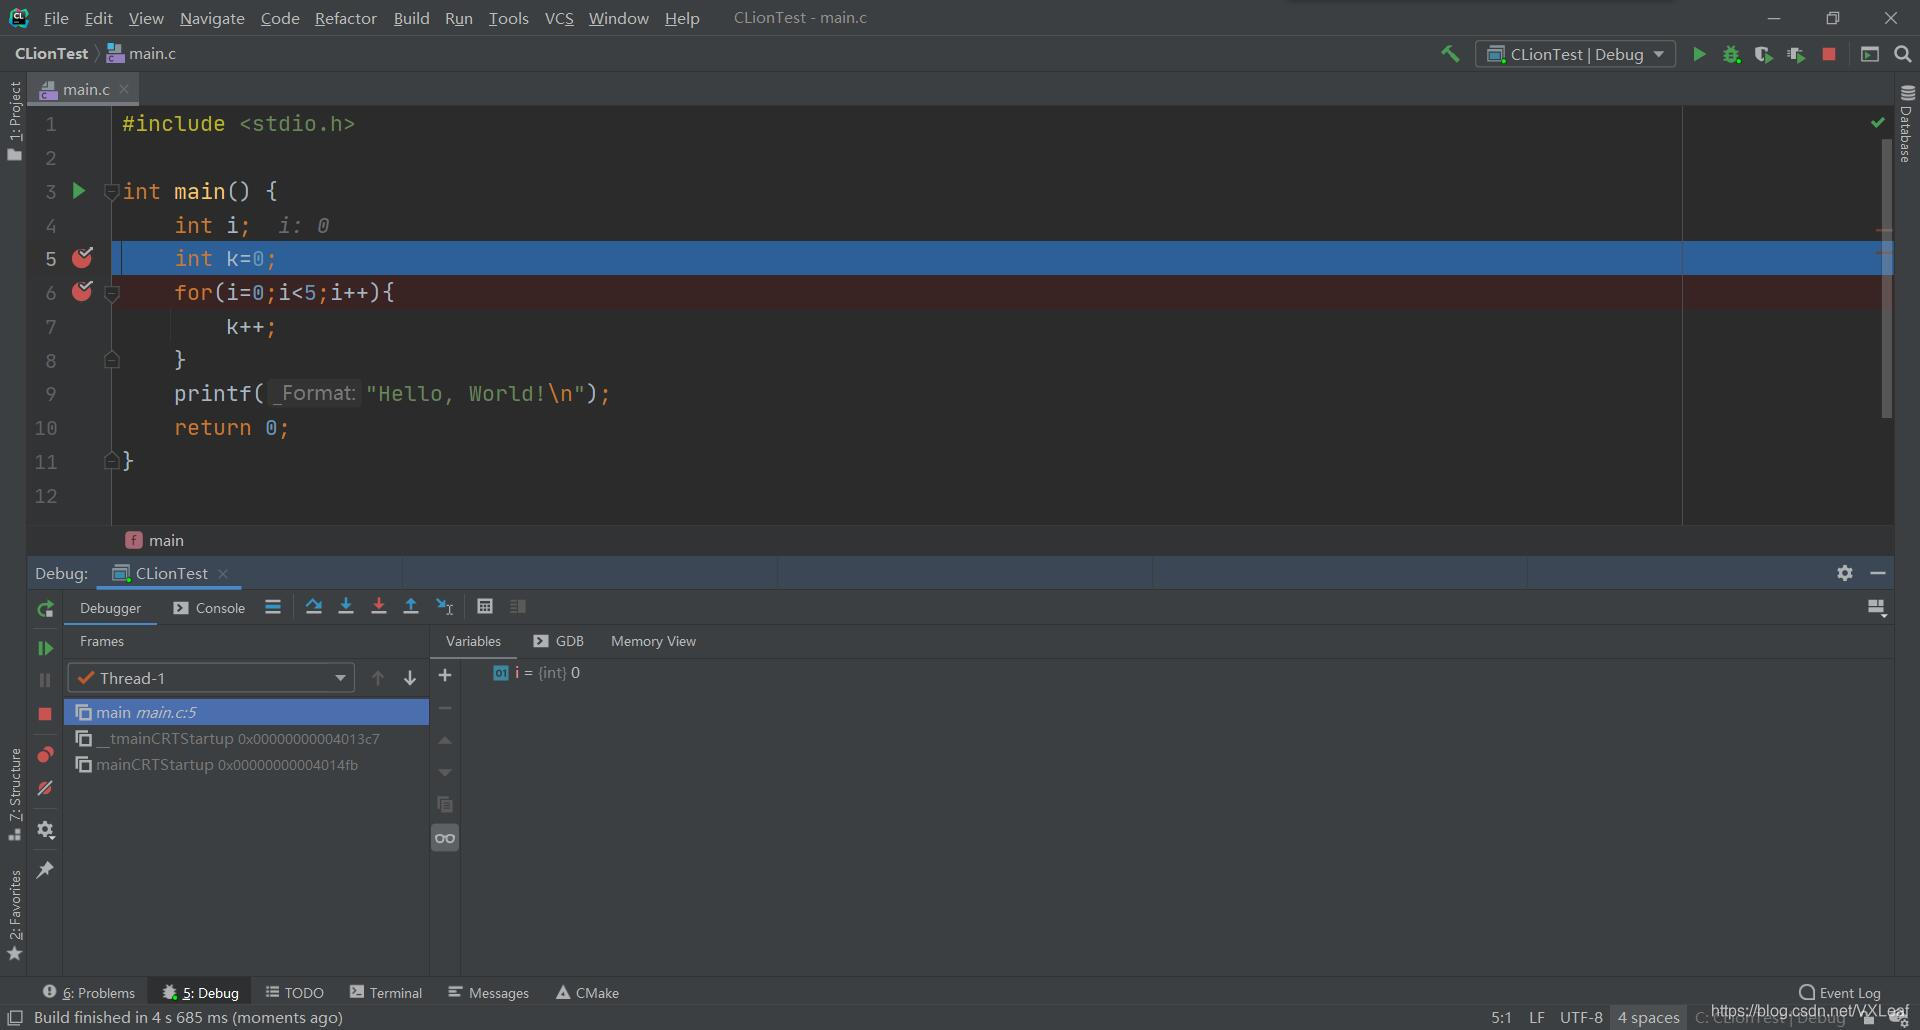Select mainCRTStartup stack frame

[246, 764]
